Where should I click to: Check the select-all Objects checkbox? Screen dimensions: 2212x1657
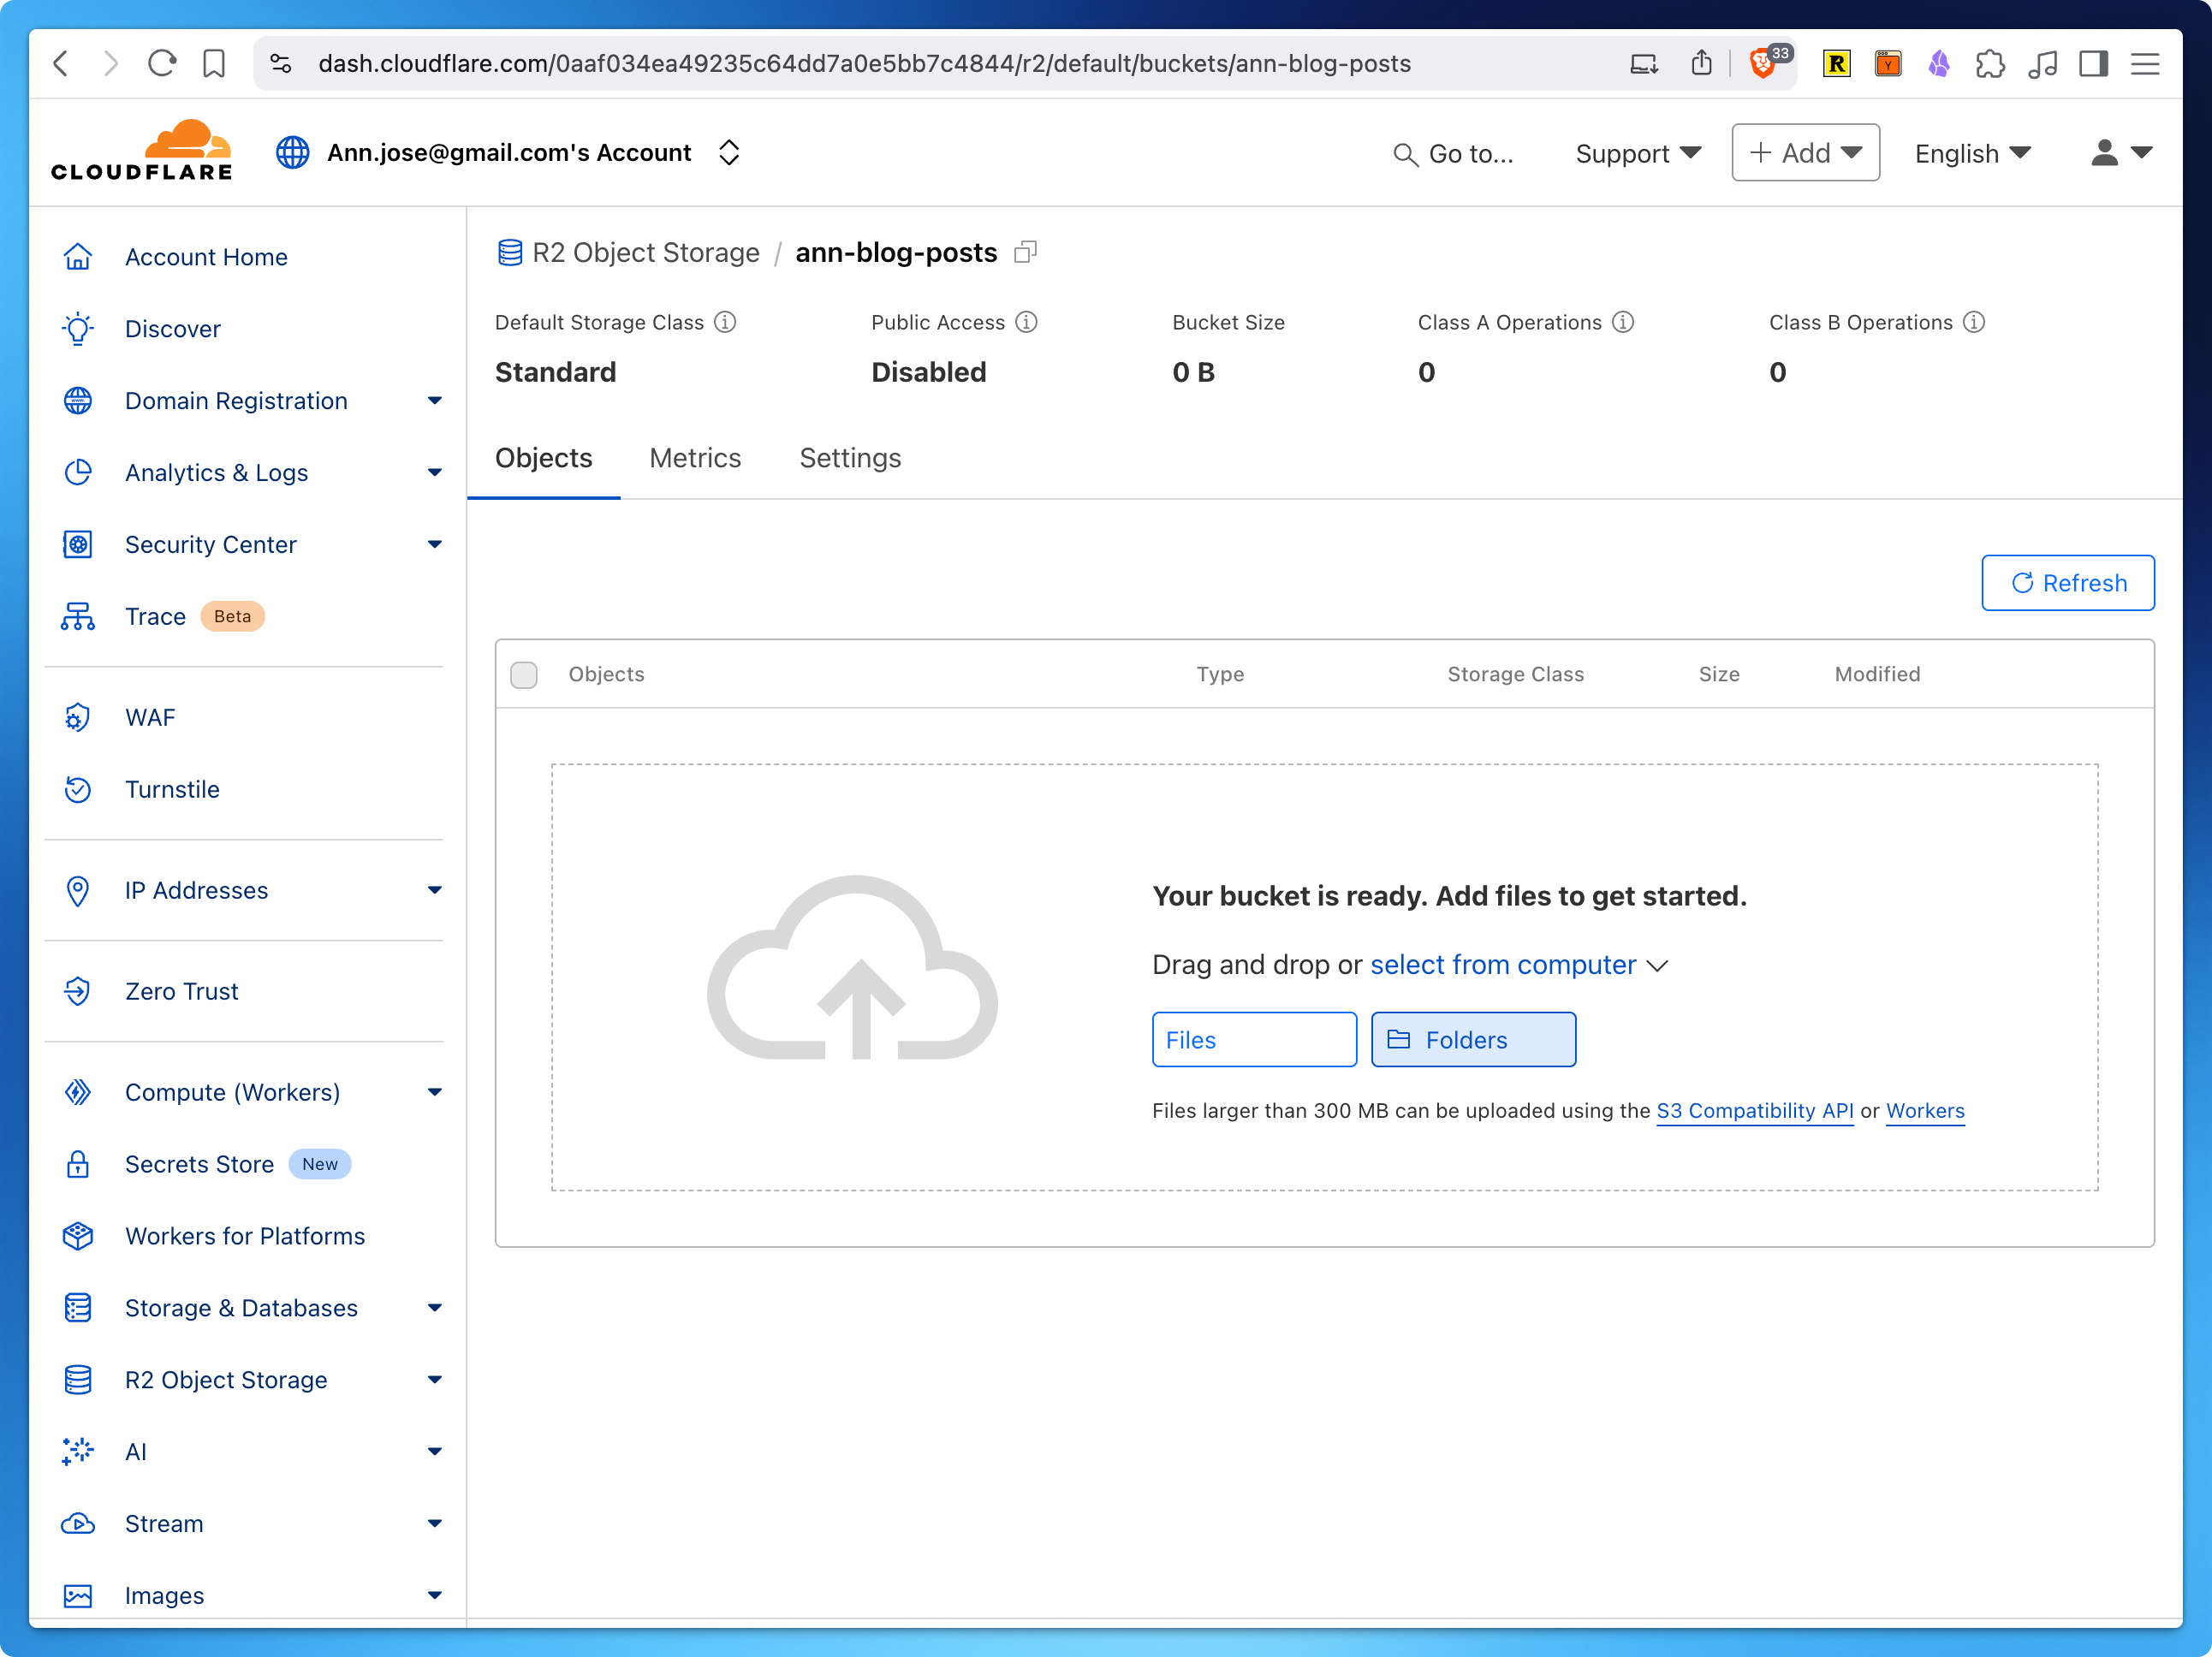pos(524,675)
